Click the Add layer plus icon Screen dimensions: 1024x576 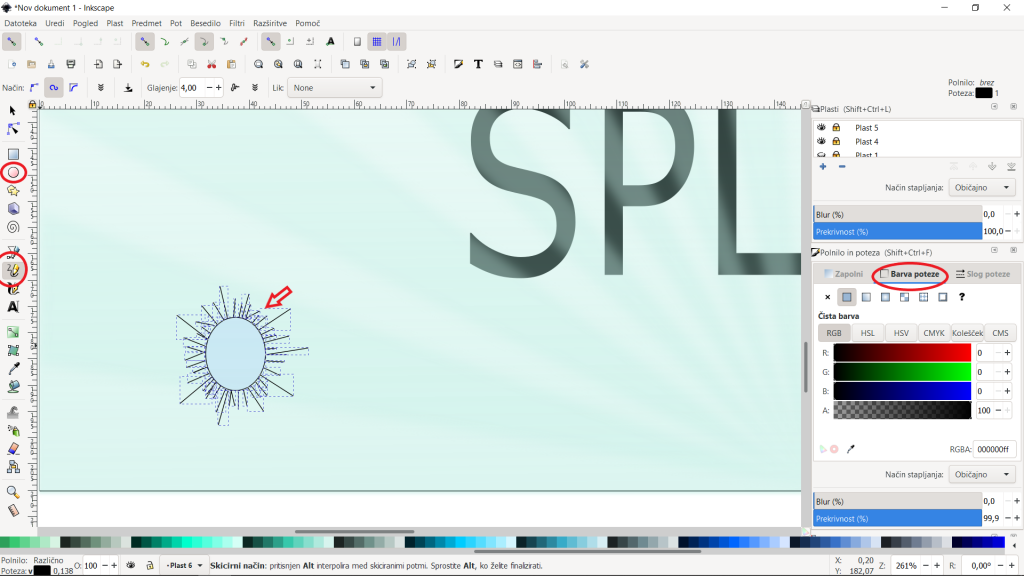[x=823, y=167]
